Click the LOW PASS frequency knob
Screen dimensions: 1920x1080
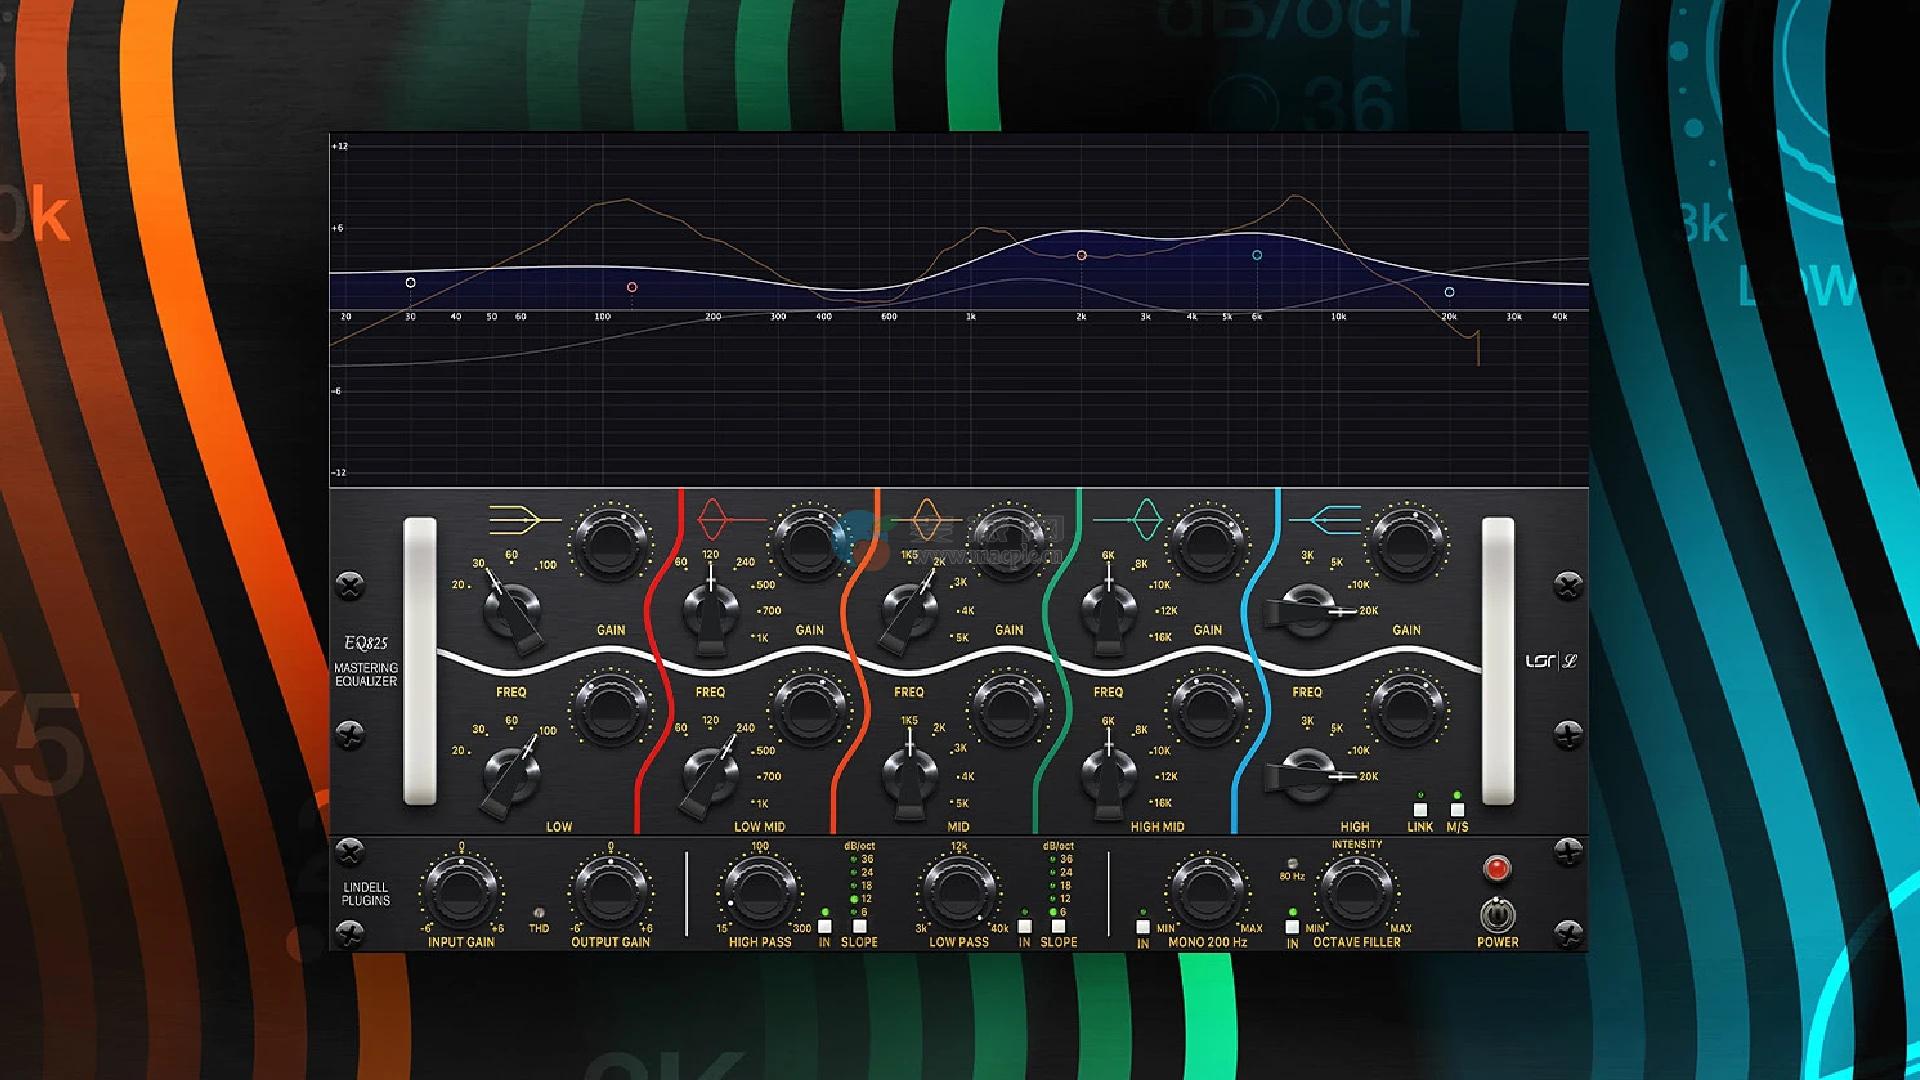pos(958,892)
